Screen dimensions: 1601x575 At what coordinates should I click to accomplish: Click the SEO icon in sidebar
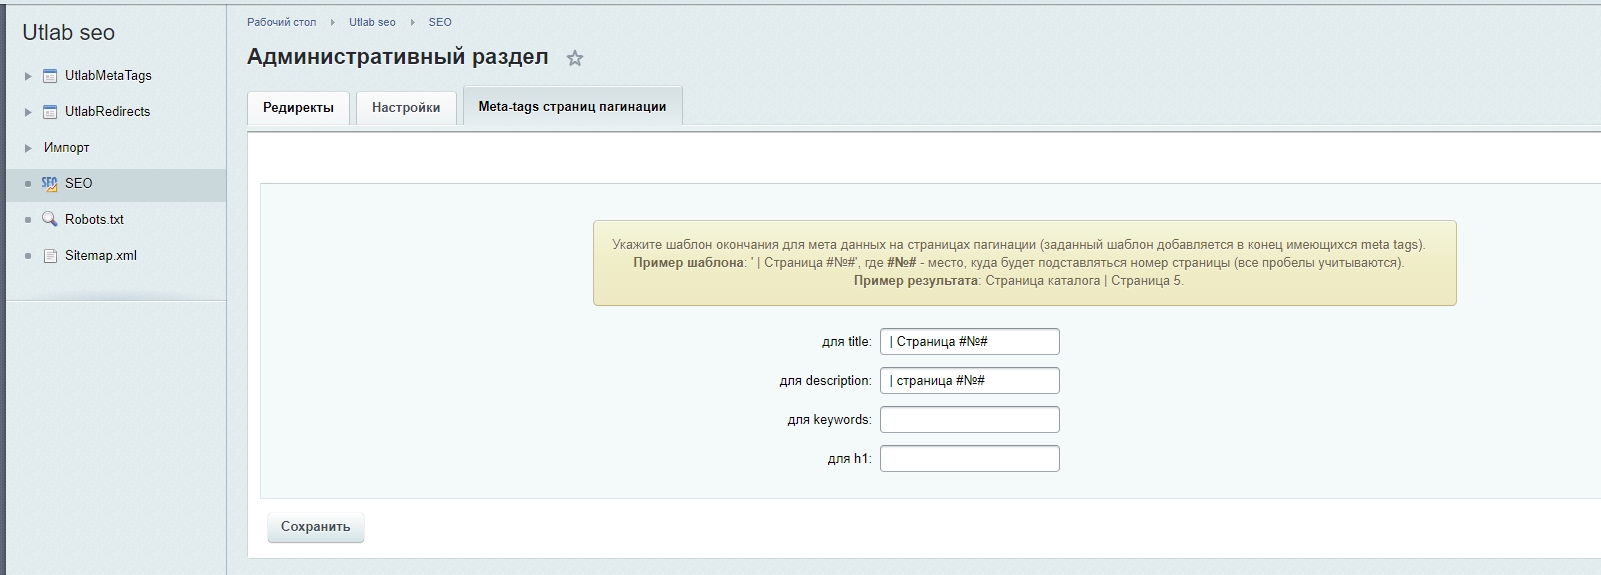(x=50, y=184)
